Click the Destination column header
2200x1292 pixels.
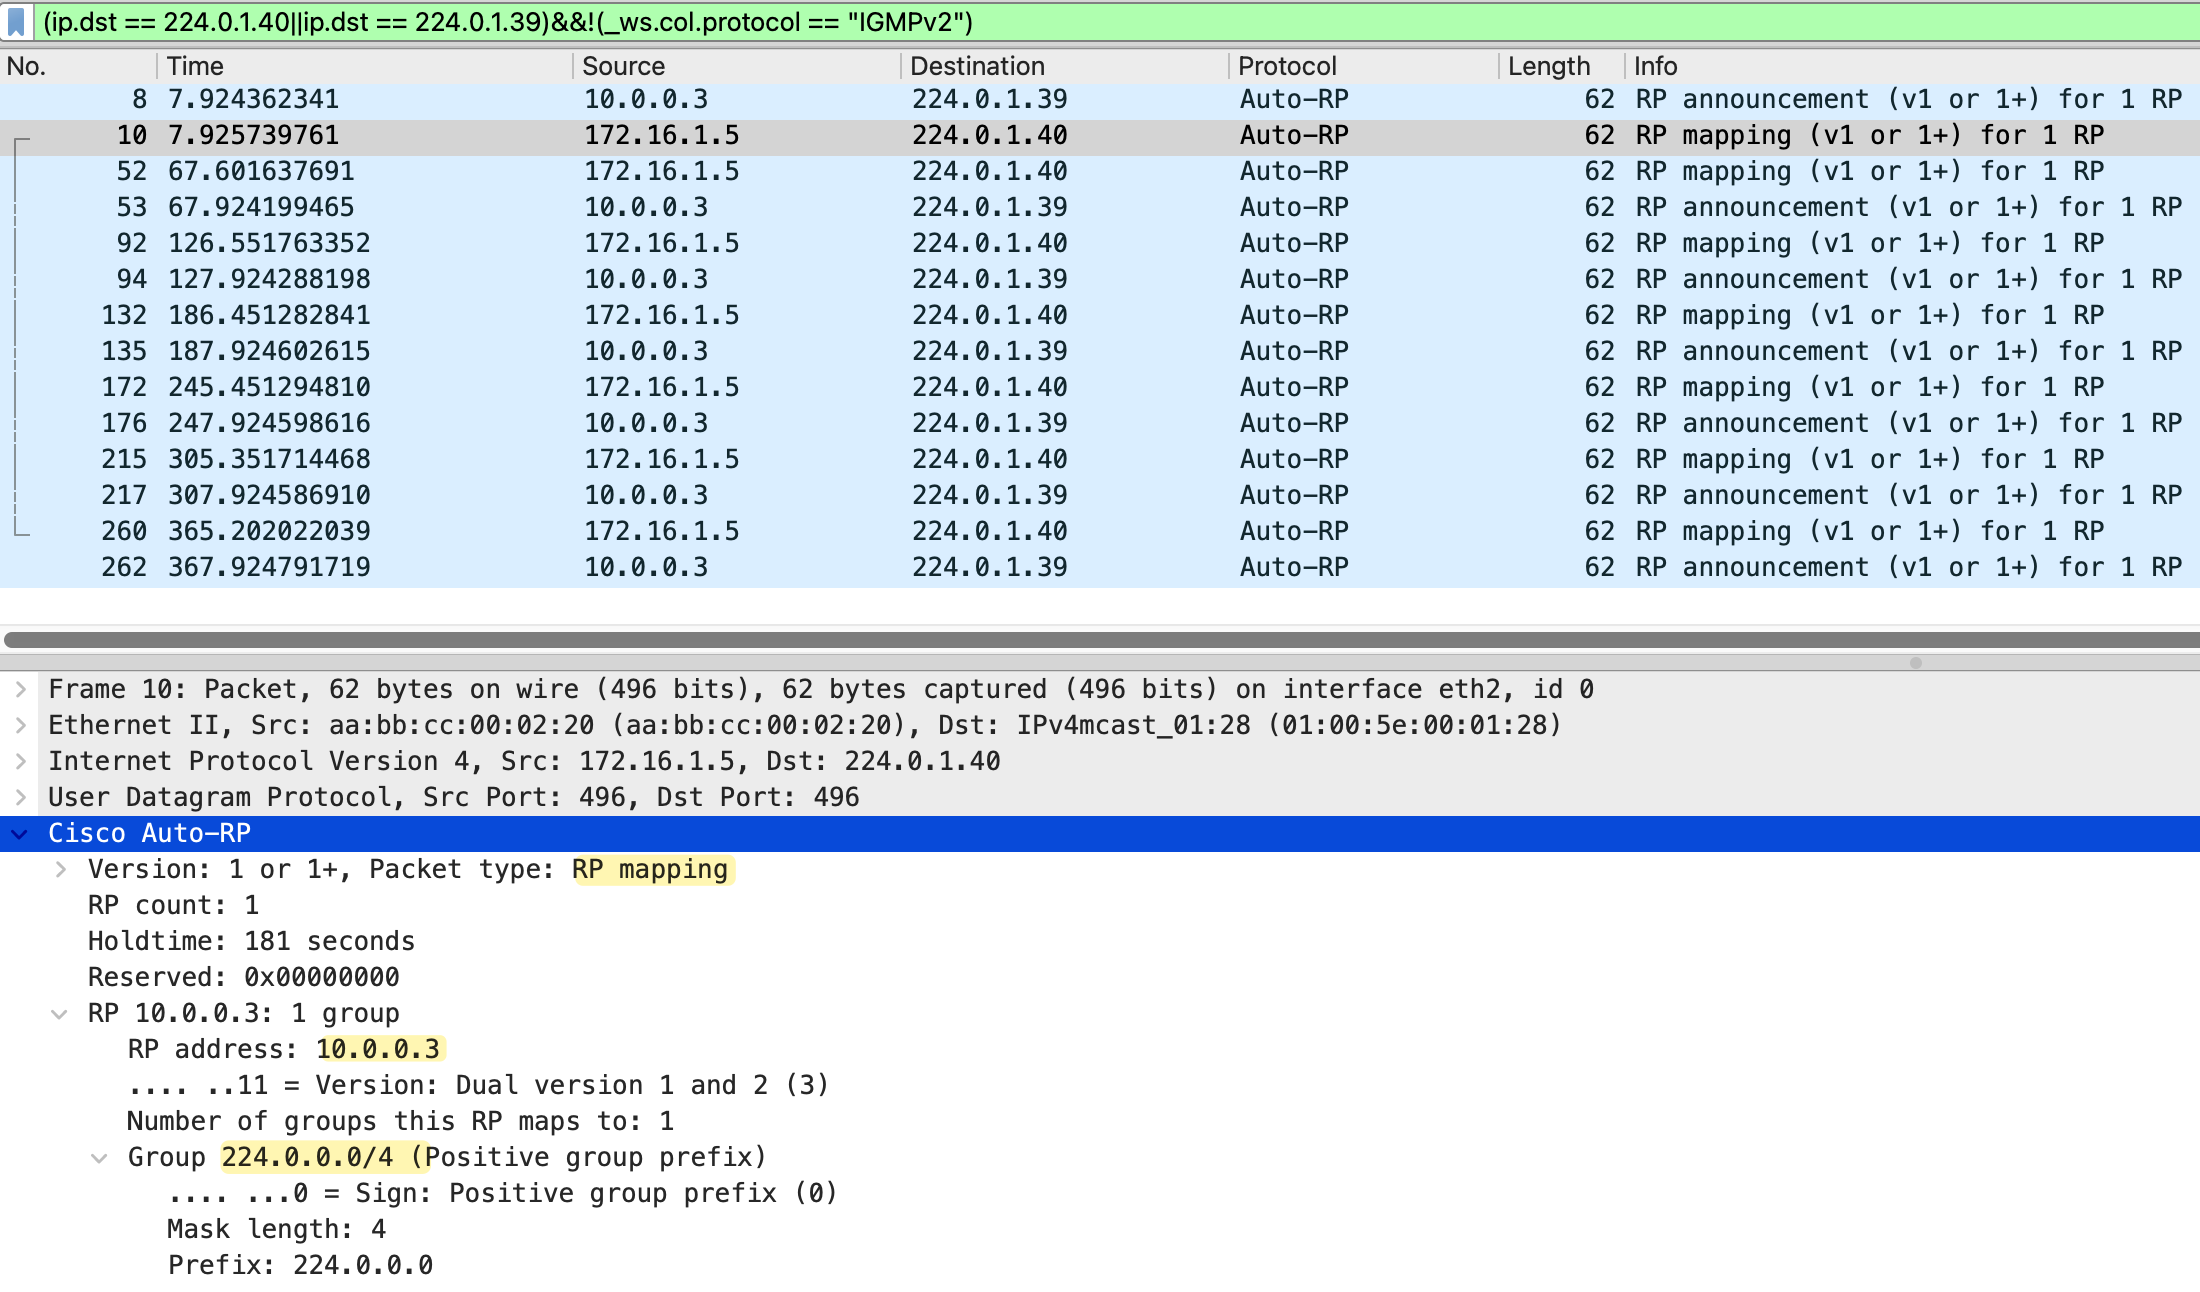pyautogui.click(x=977, y=66)
